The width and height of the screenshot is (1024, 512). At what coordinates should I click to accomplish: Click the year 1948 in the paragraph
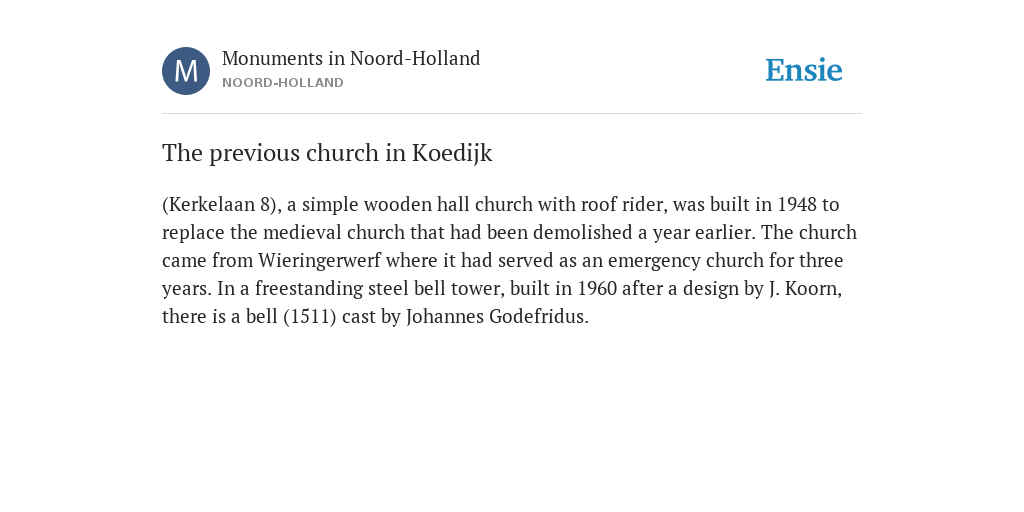797,204
